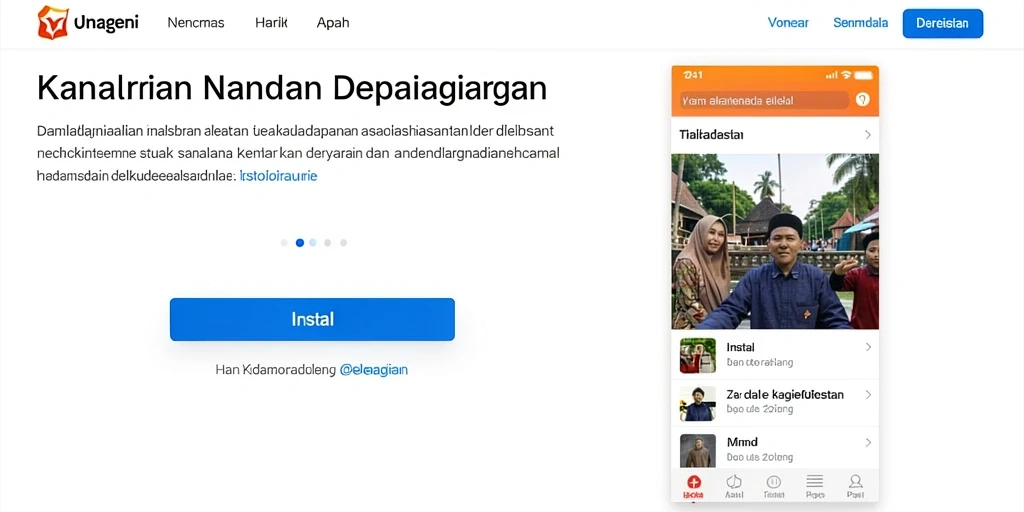Tap the round pause-style tab icon in the phone bottom bar

click(774, 482)
